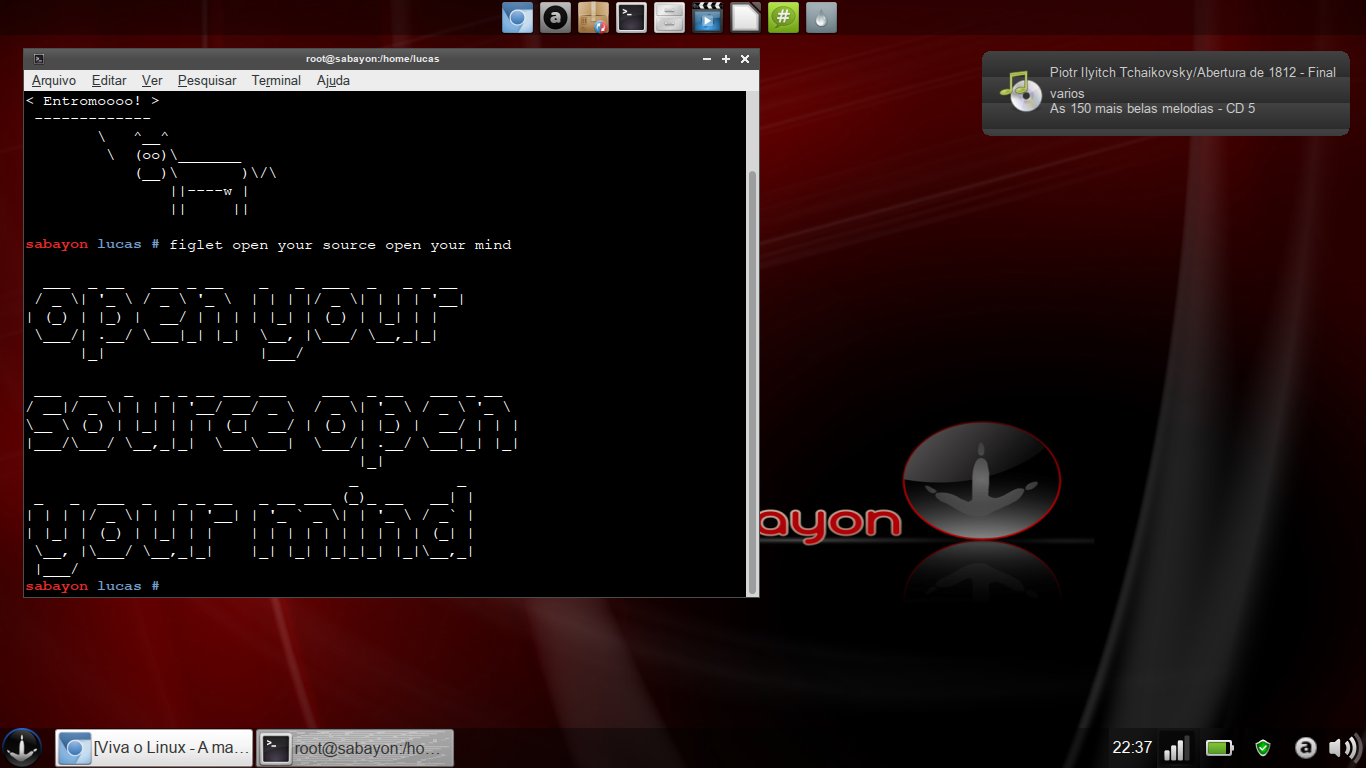
Task: Open the Arquivo menu
Action: click(x=54, y=80)
